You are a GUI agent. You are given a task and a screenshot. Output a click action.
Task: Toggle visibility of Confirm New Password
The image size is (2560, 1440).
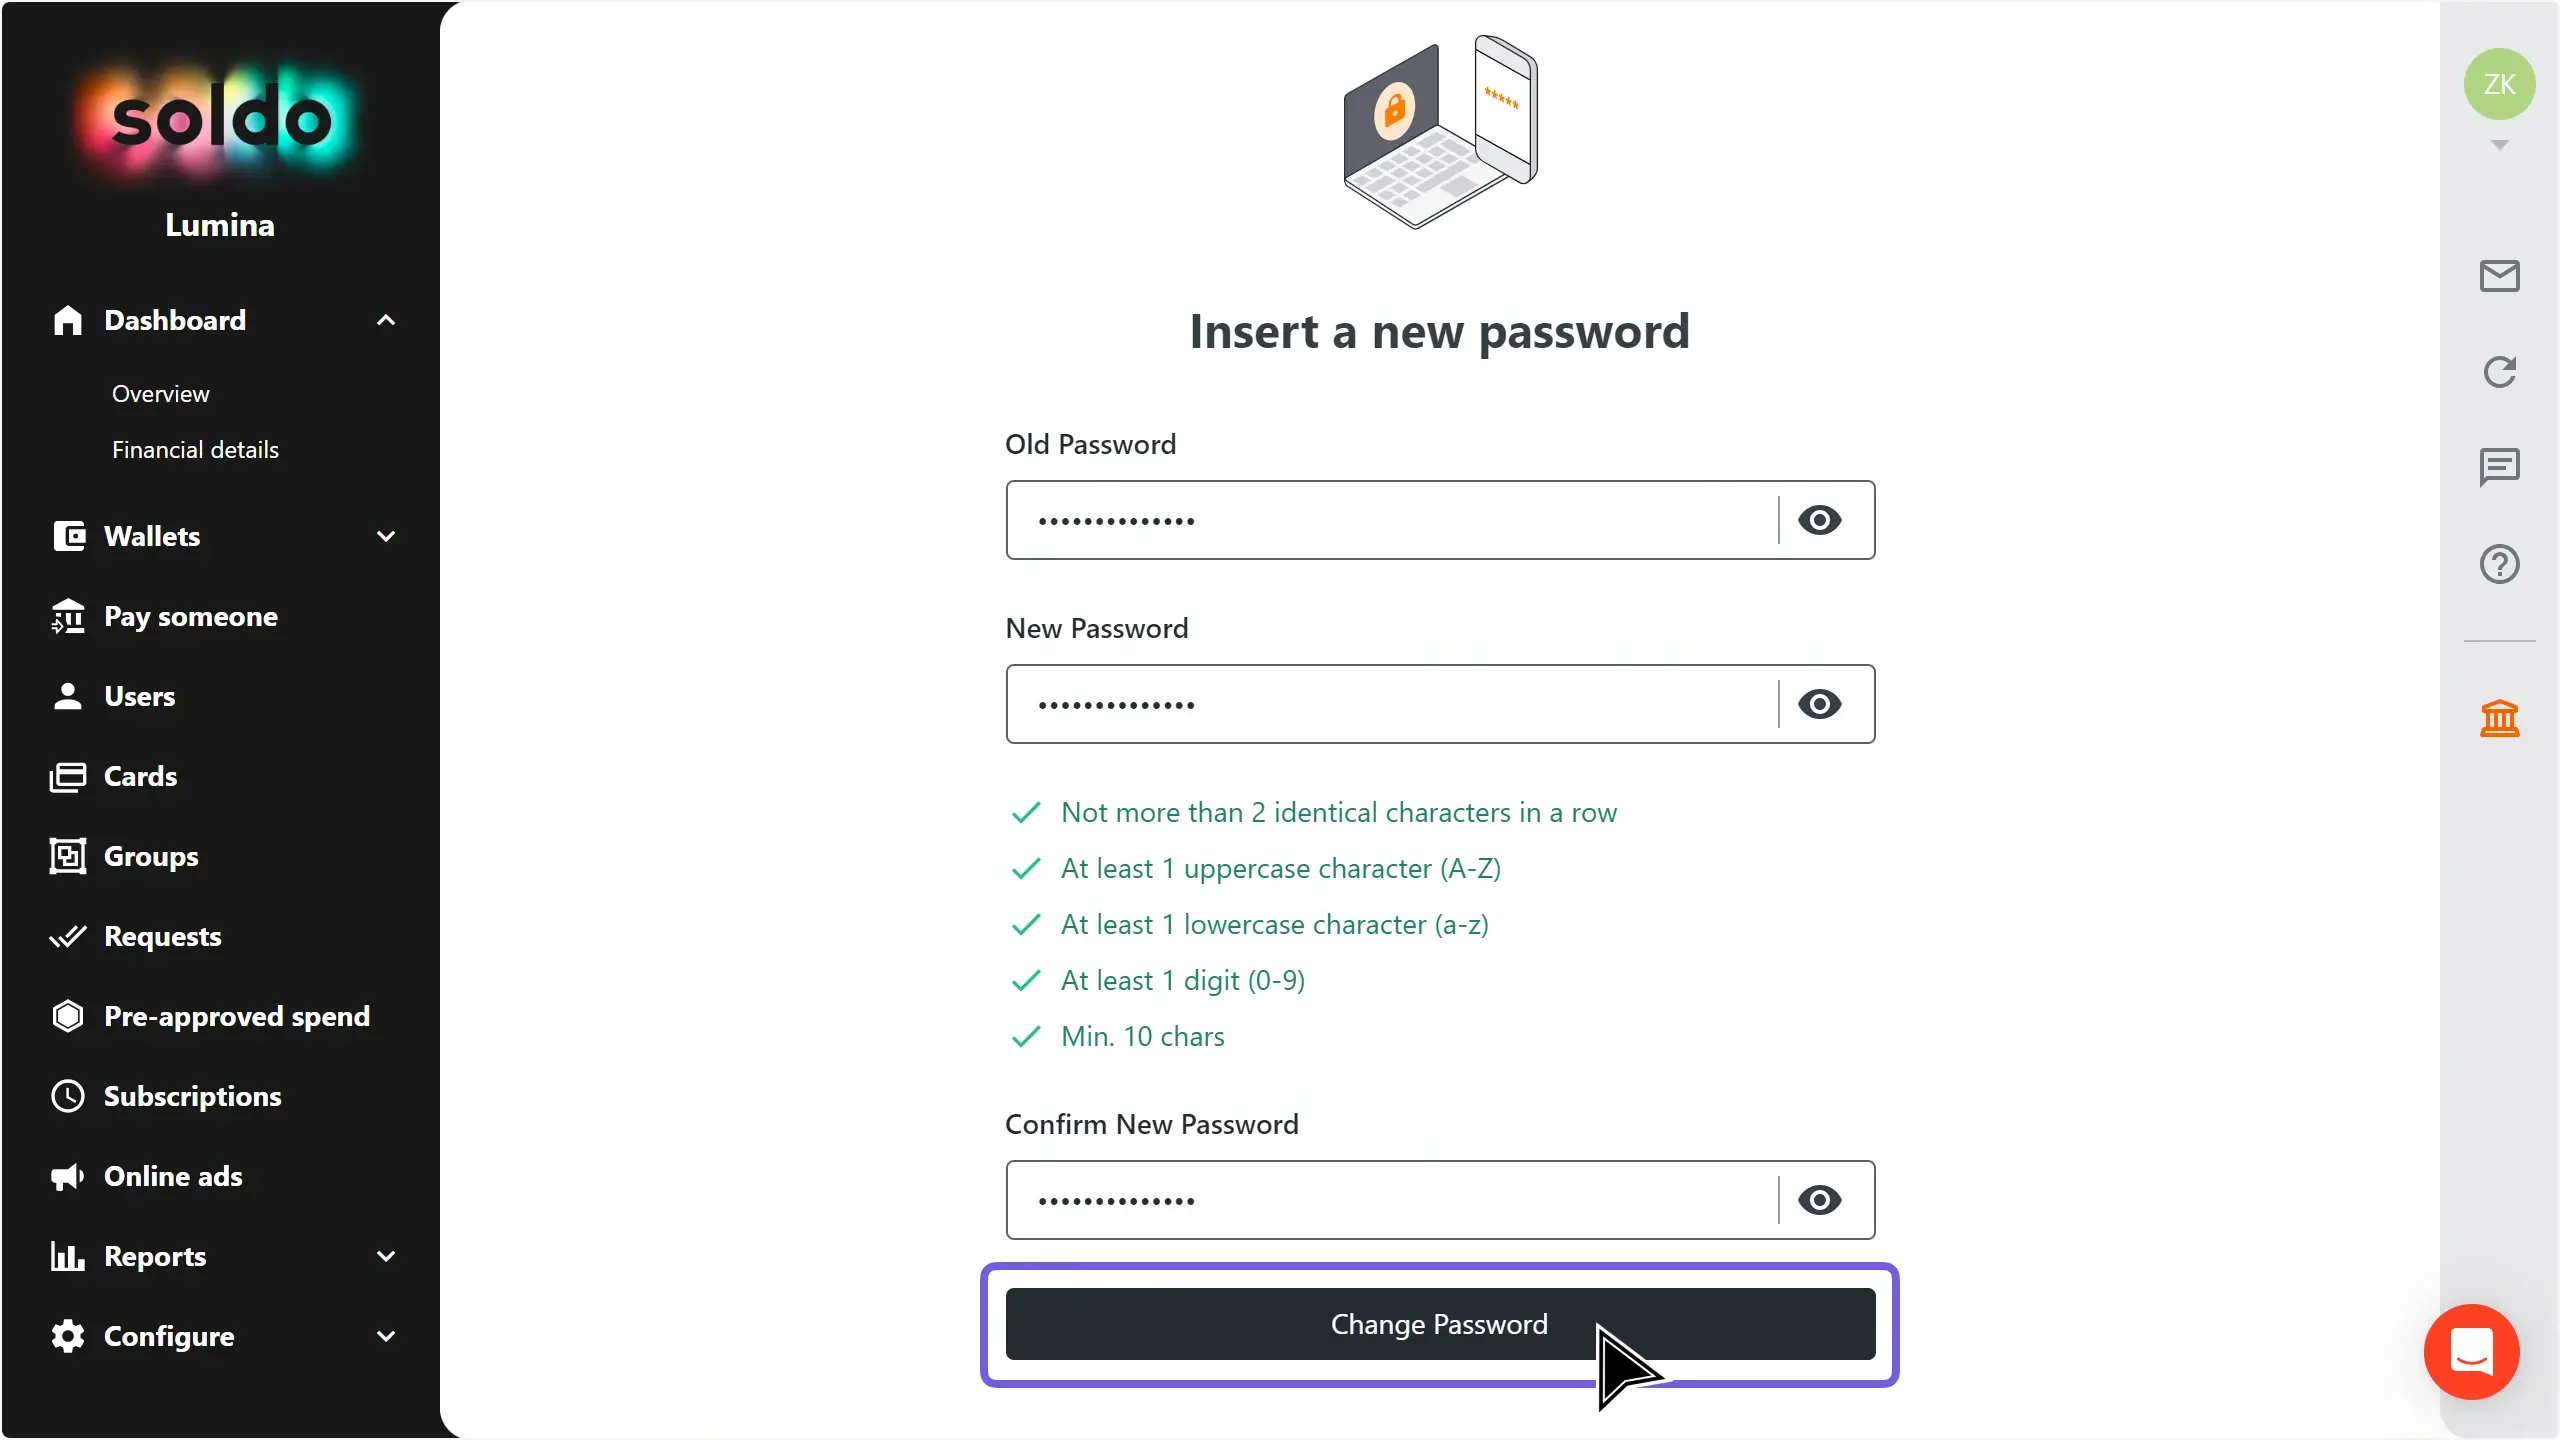(x=1819, y=1200)
